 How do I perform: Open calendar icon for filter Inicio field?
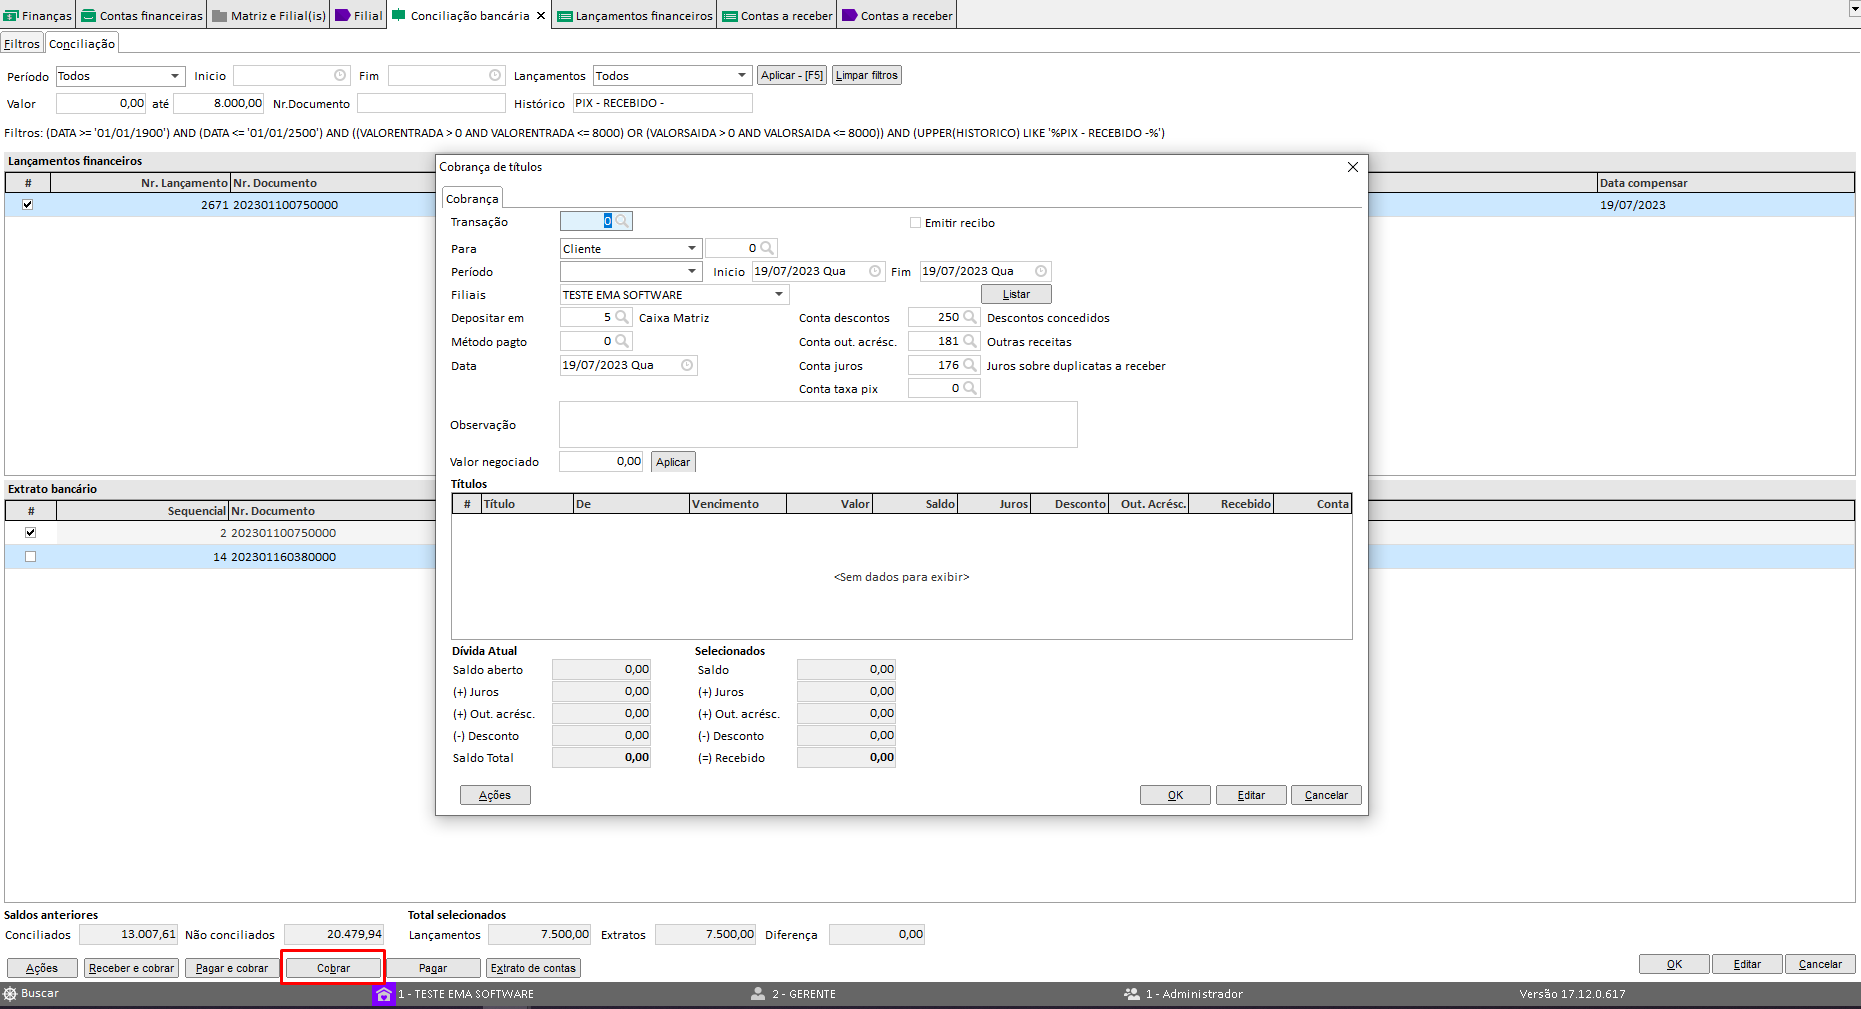tap(340, 75)
